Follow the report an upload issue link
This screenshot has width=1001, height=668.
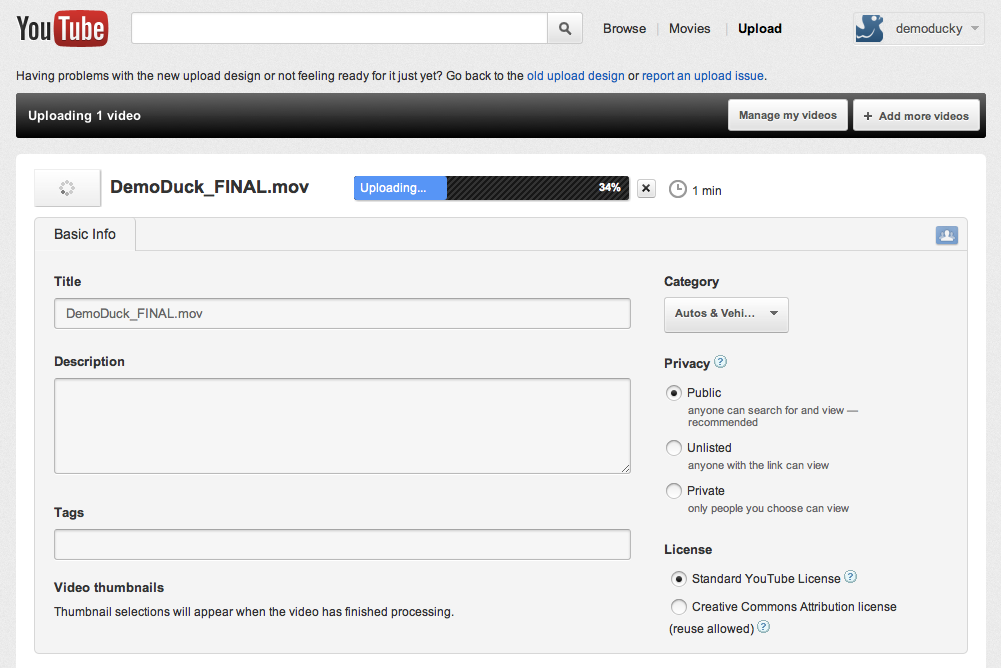[x=702, y=76]
